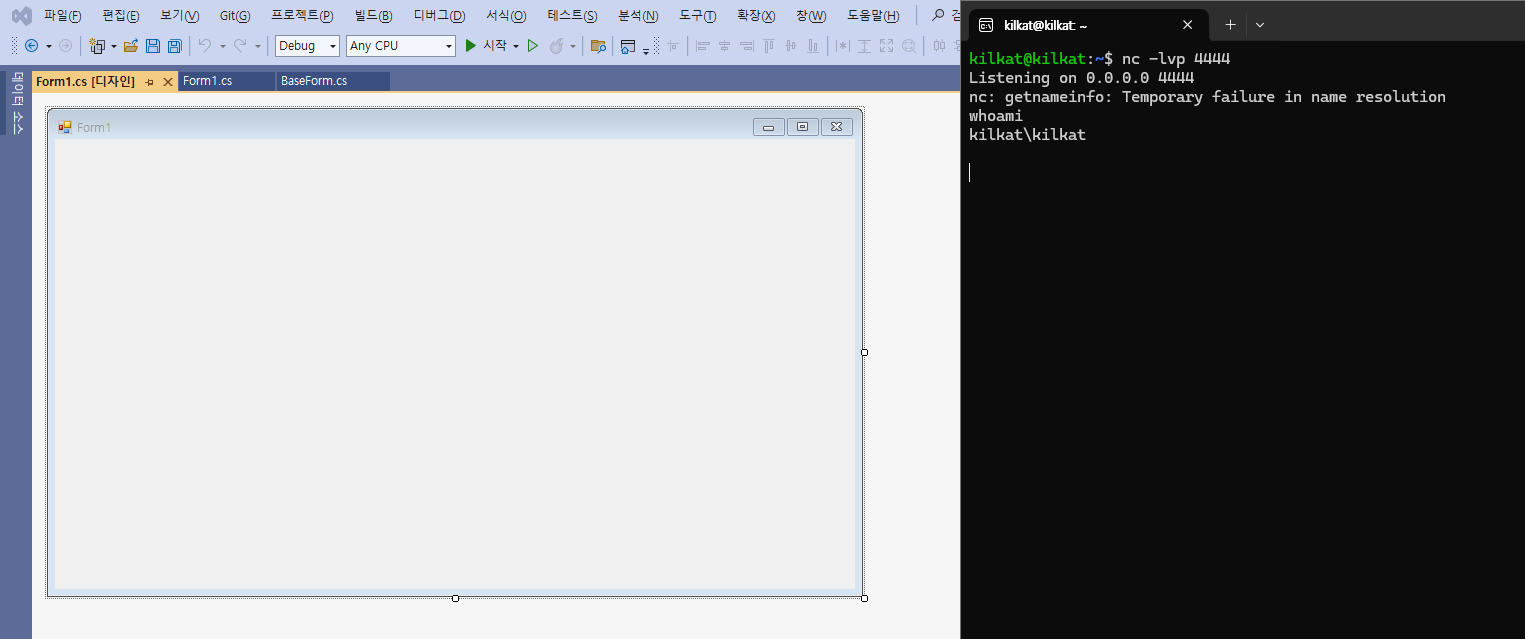Open the 데이터 소스 side panel tab
Screen dimensions: 1525x639
[x=17, y=103]
